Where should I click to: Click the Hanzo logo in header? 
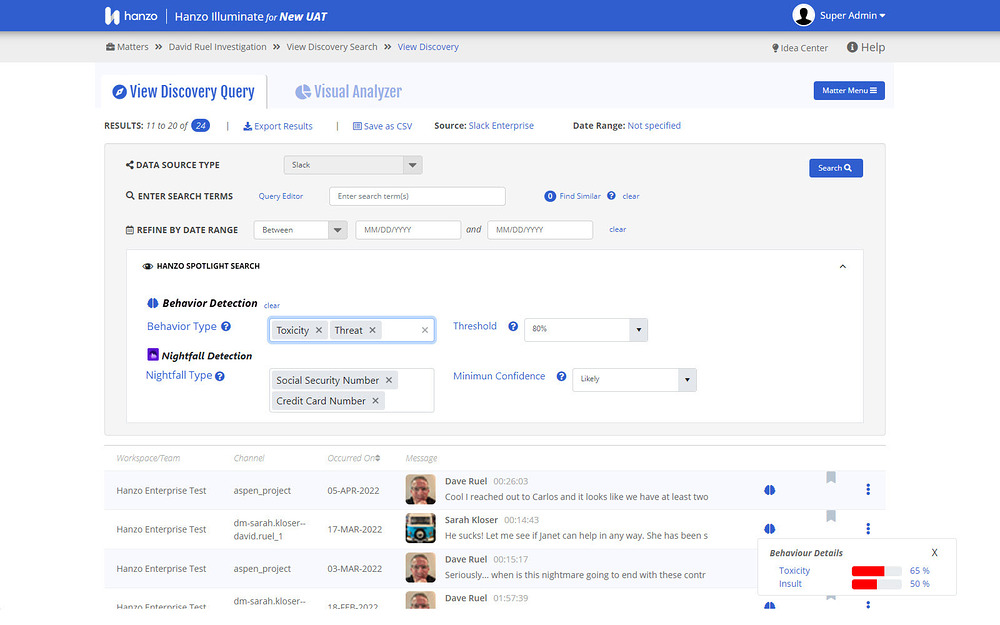pyautogui.click(x=131, y=16)
